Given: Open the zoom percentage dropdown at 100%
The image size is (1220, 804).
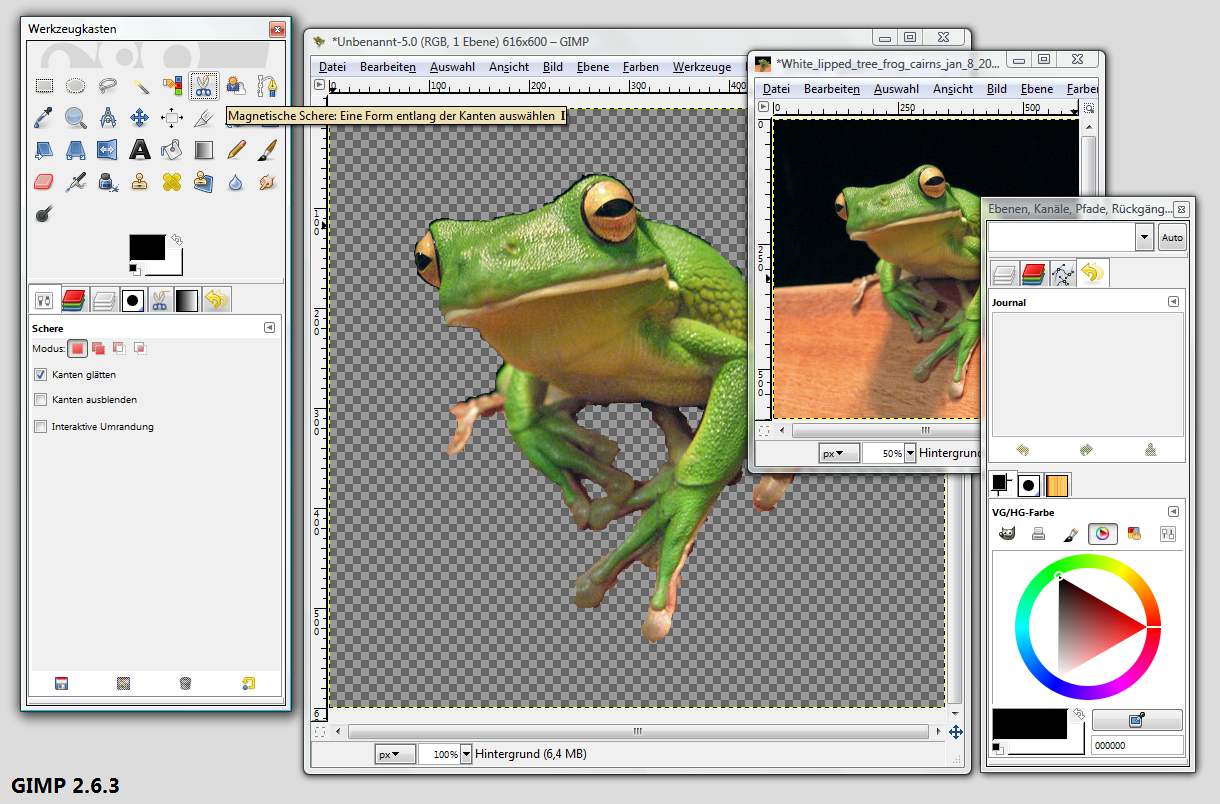Looking at the screenshot, I should coord(465,754).
